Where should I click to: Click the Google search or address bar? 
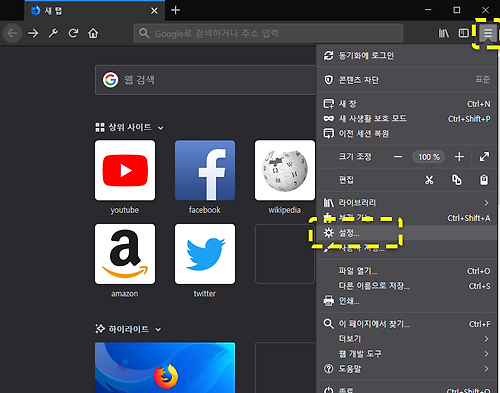click(268, 33)
